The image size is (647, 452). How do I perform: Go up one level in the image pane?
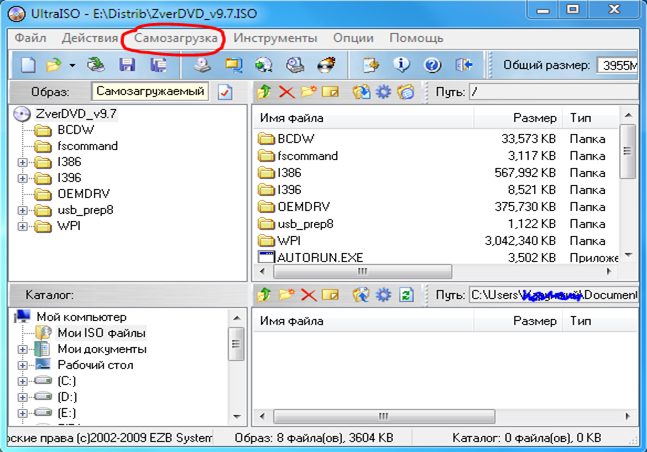point(264,92)
